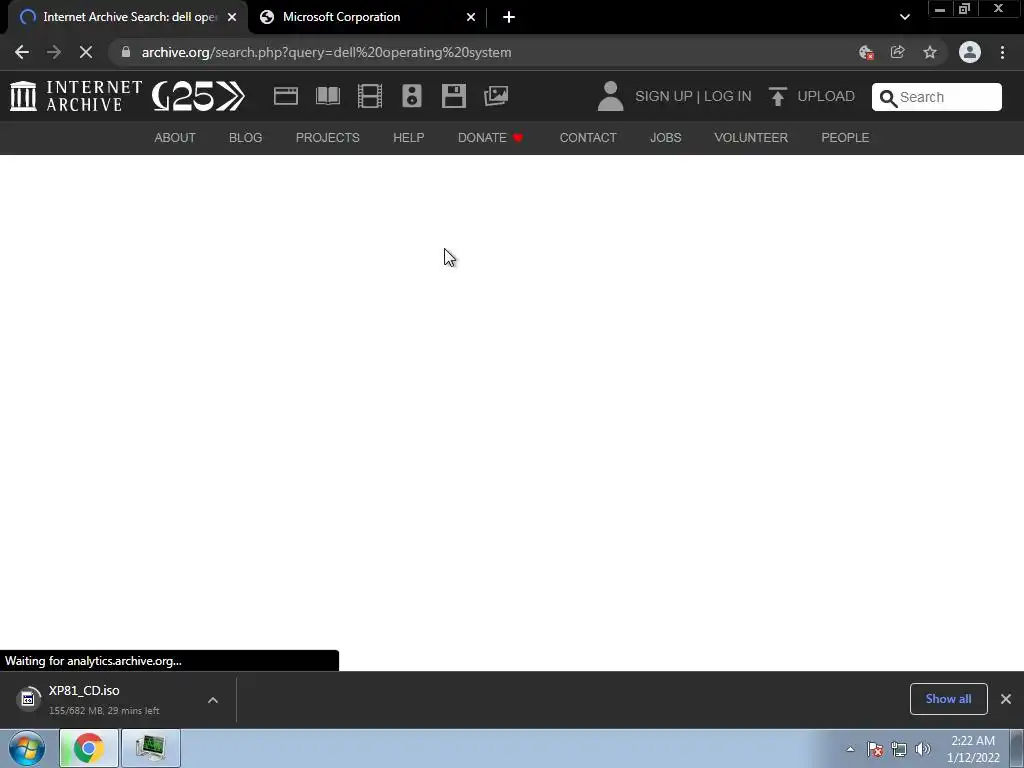
Task: Bookmark this page with star icon
Action: pyautogui.click(x=930, y=52)
